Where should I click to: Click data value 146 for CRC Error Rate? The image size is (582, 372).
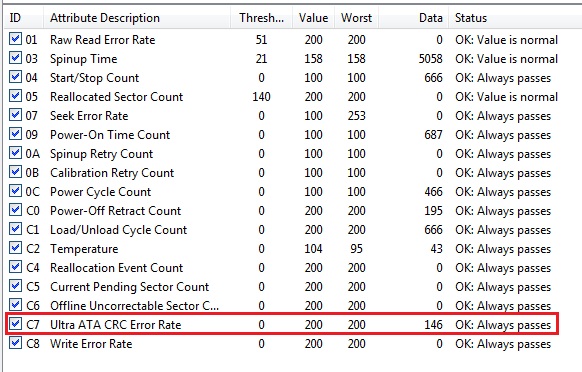(434, 325)
